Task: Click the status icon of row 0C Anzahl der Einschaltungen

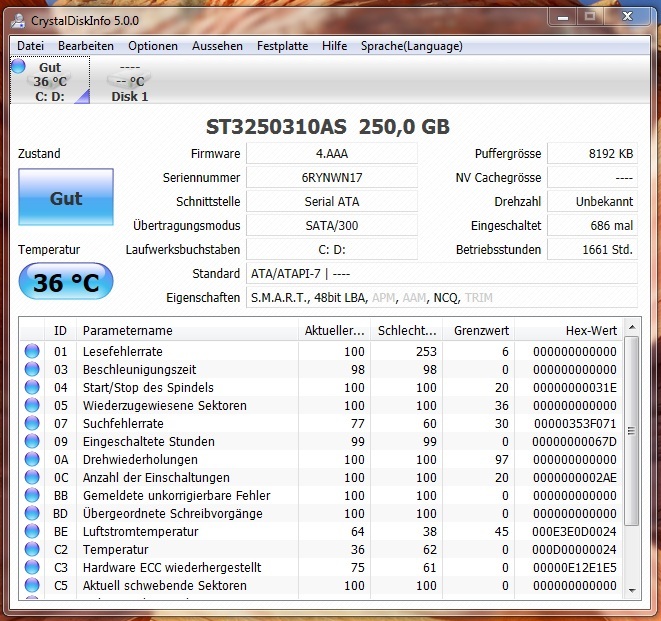Action: (32, 477)
